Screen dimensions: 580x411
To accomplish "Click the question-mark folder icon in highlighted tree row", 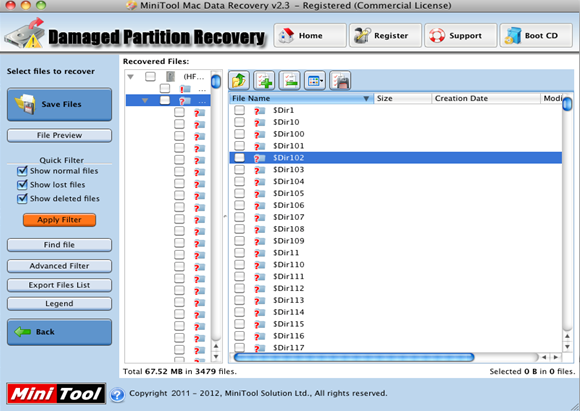I will (x=185, y=101).
